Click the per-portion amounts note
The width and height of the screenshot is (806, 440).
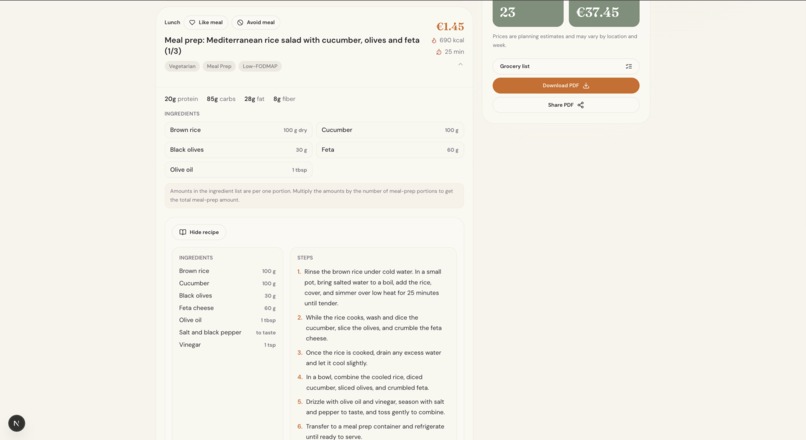click(x=314, y=195)
